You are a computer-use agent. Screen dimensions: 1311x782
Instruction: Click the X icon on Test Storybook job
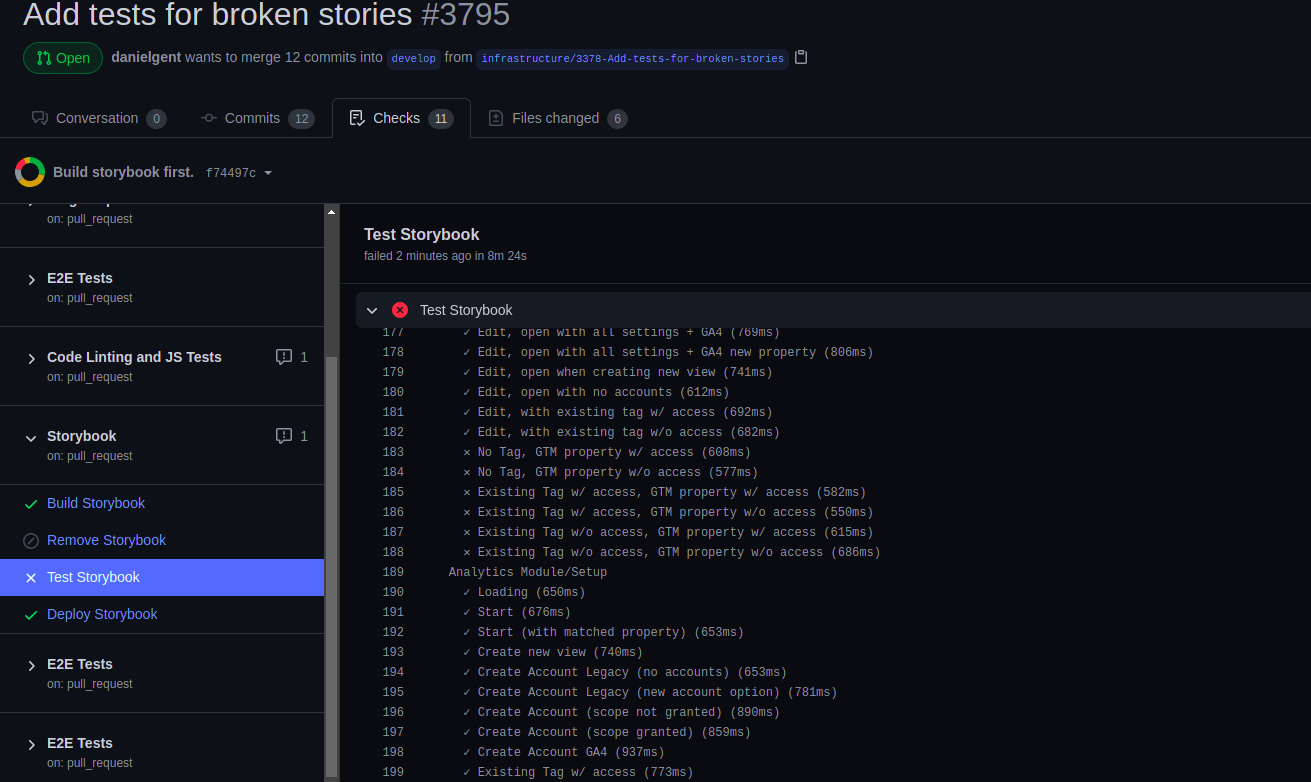[x=31, y=578]
